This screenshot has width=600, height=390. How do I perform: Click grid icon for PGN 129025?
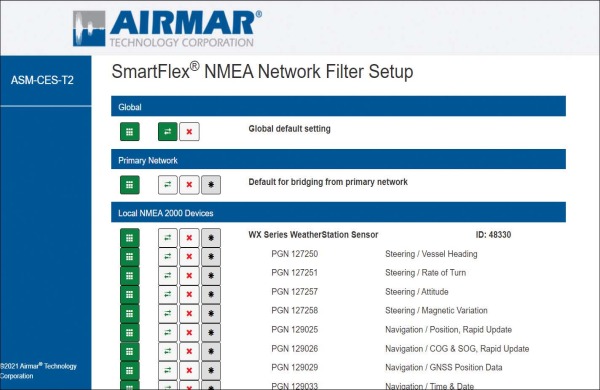(130, 333)
